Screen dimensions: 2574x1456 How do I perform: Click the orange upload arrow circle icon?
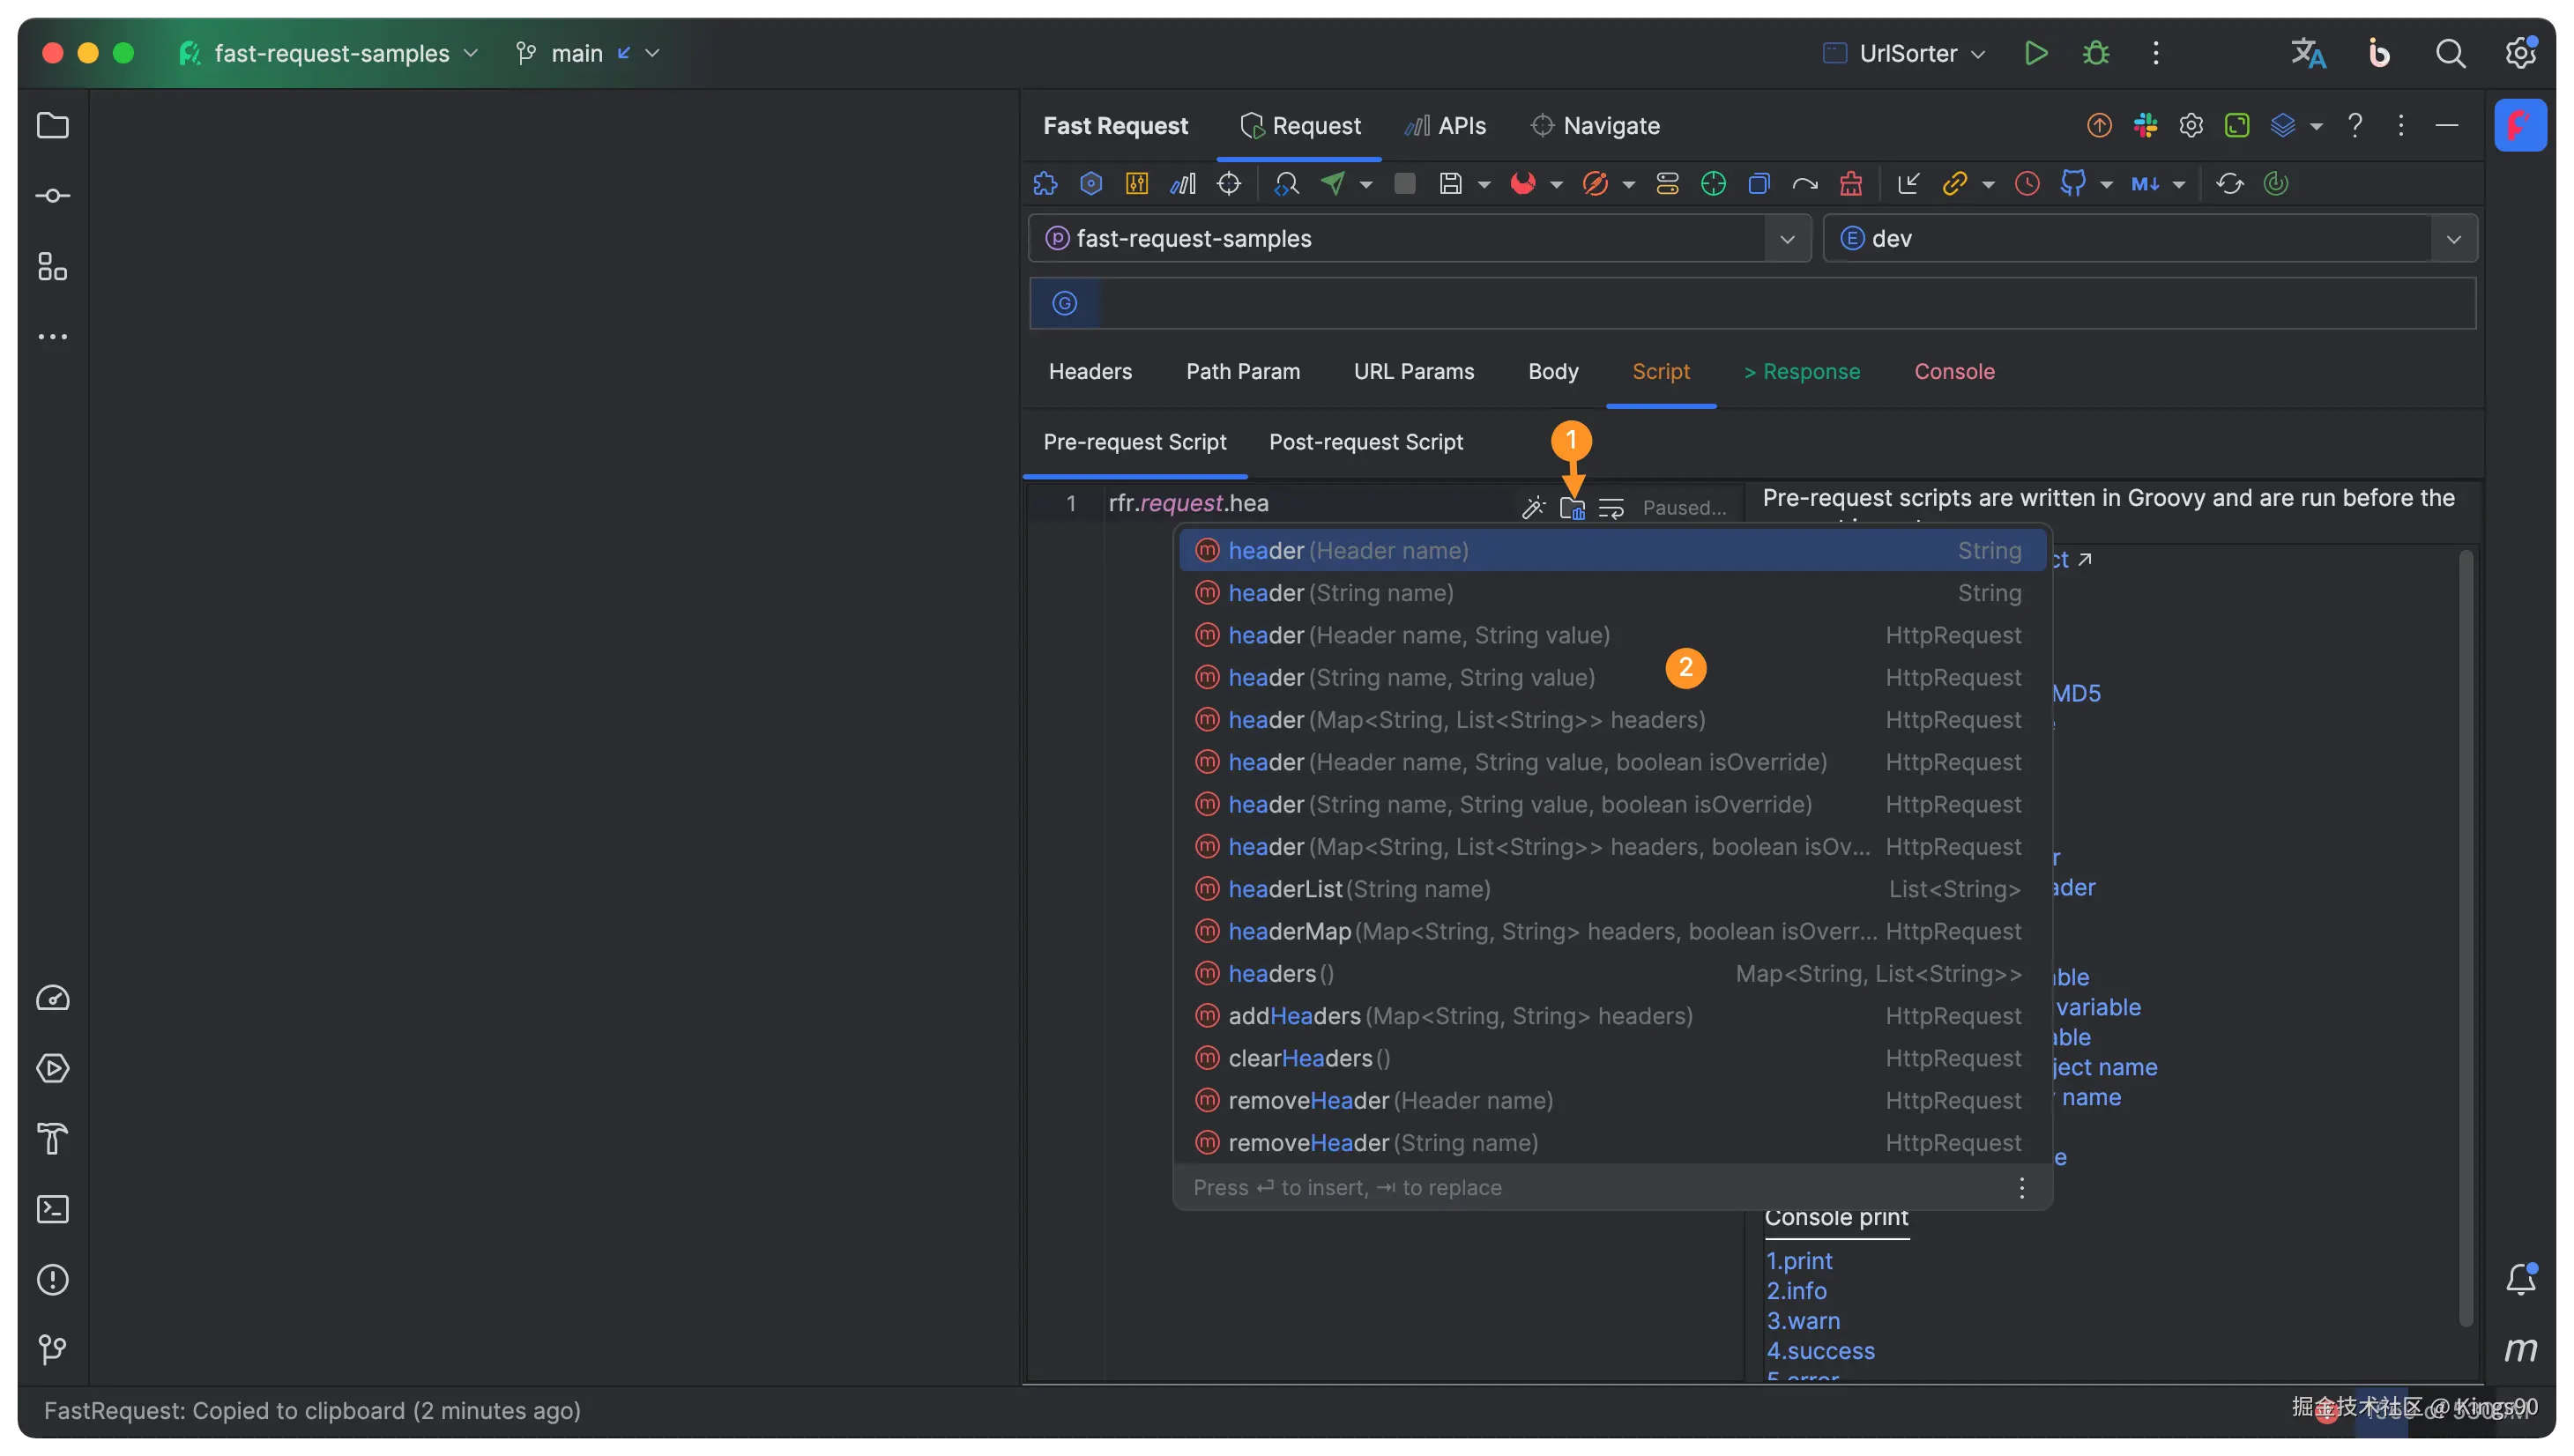(x=2099, y=125)
